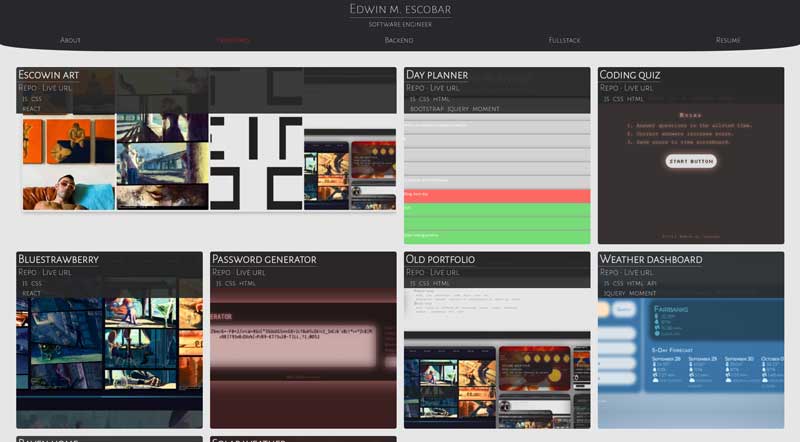Switch to the Backend projects tab
The height and width of the screenshot is (442, 800).
[399, 40]
